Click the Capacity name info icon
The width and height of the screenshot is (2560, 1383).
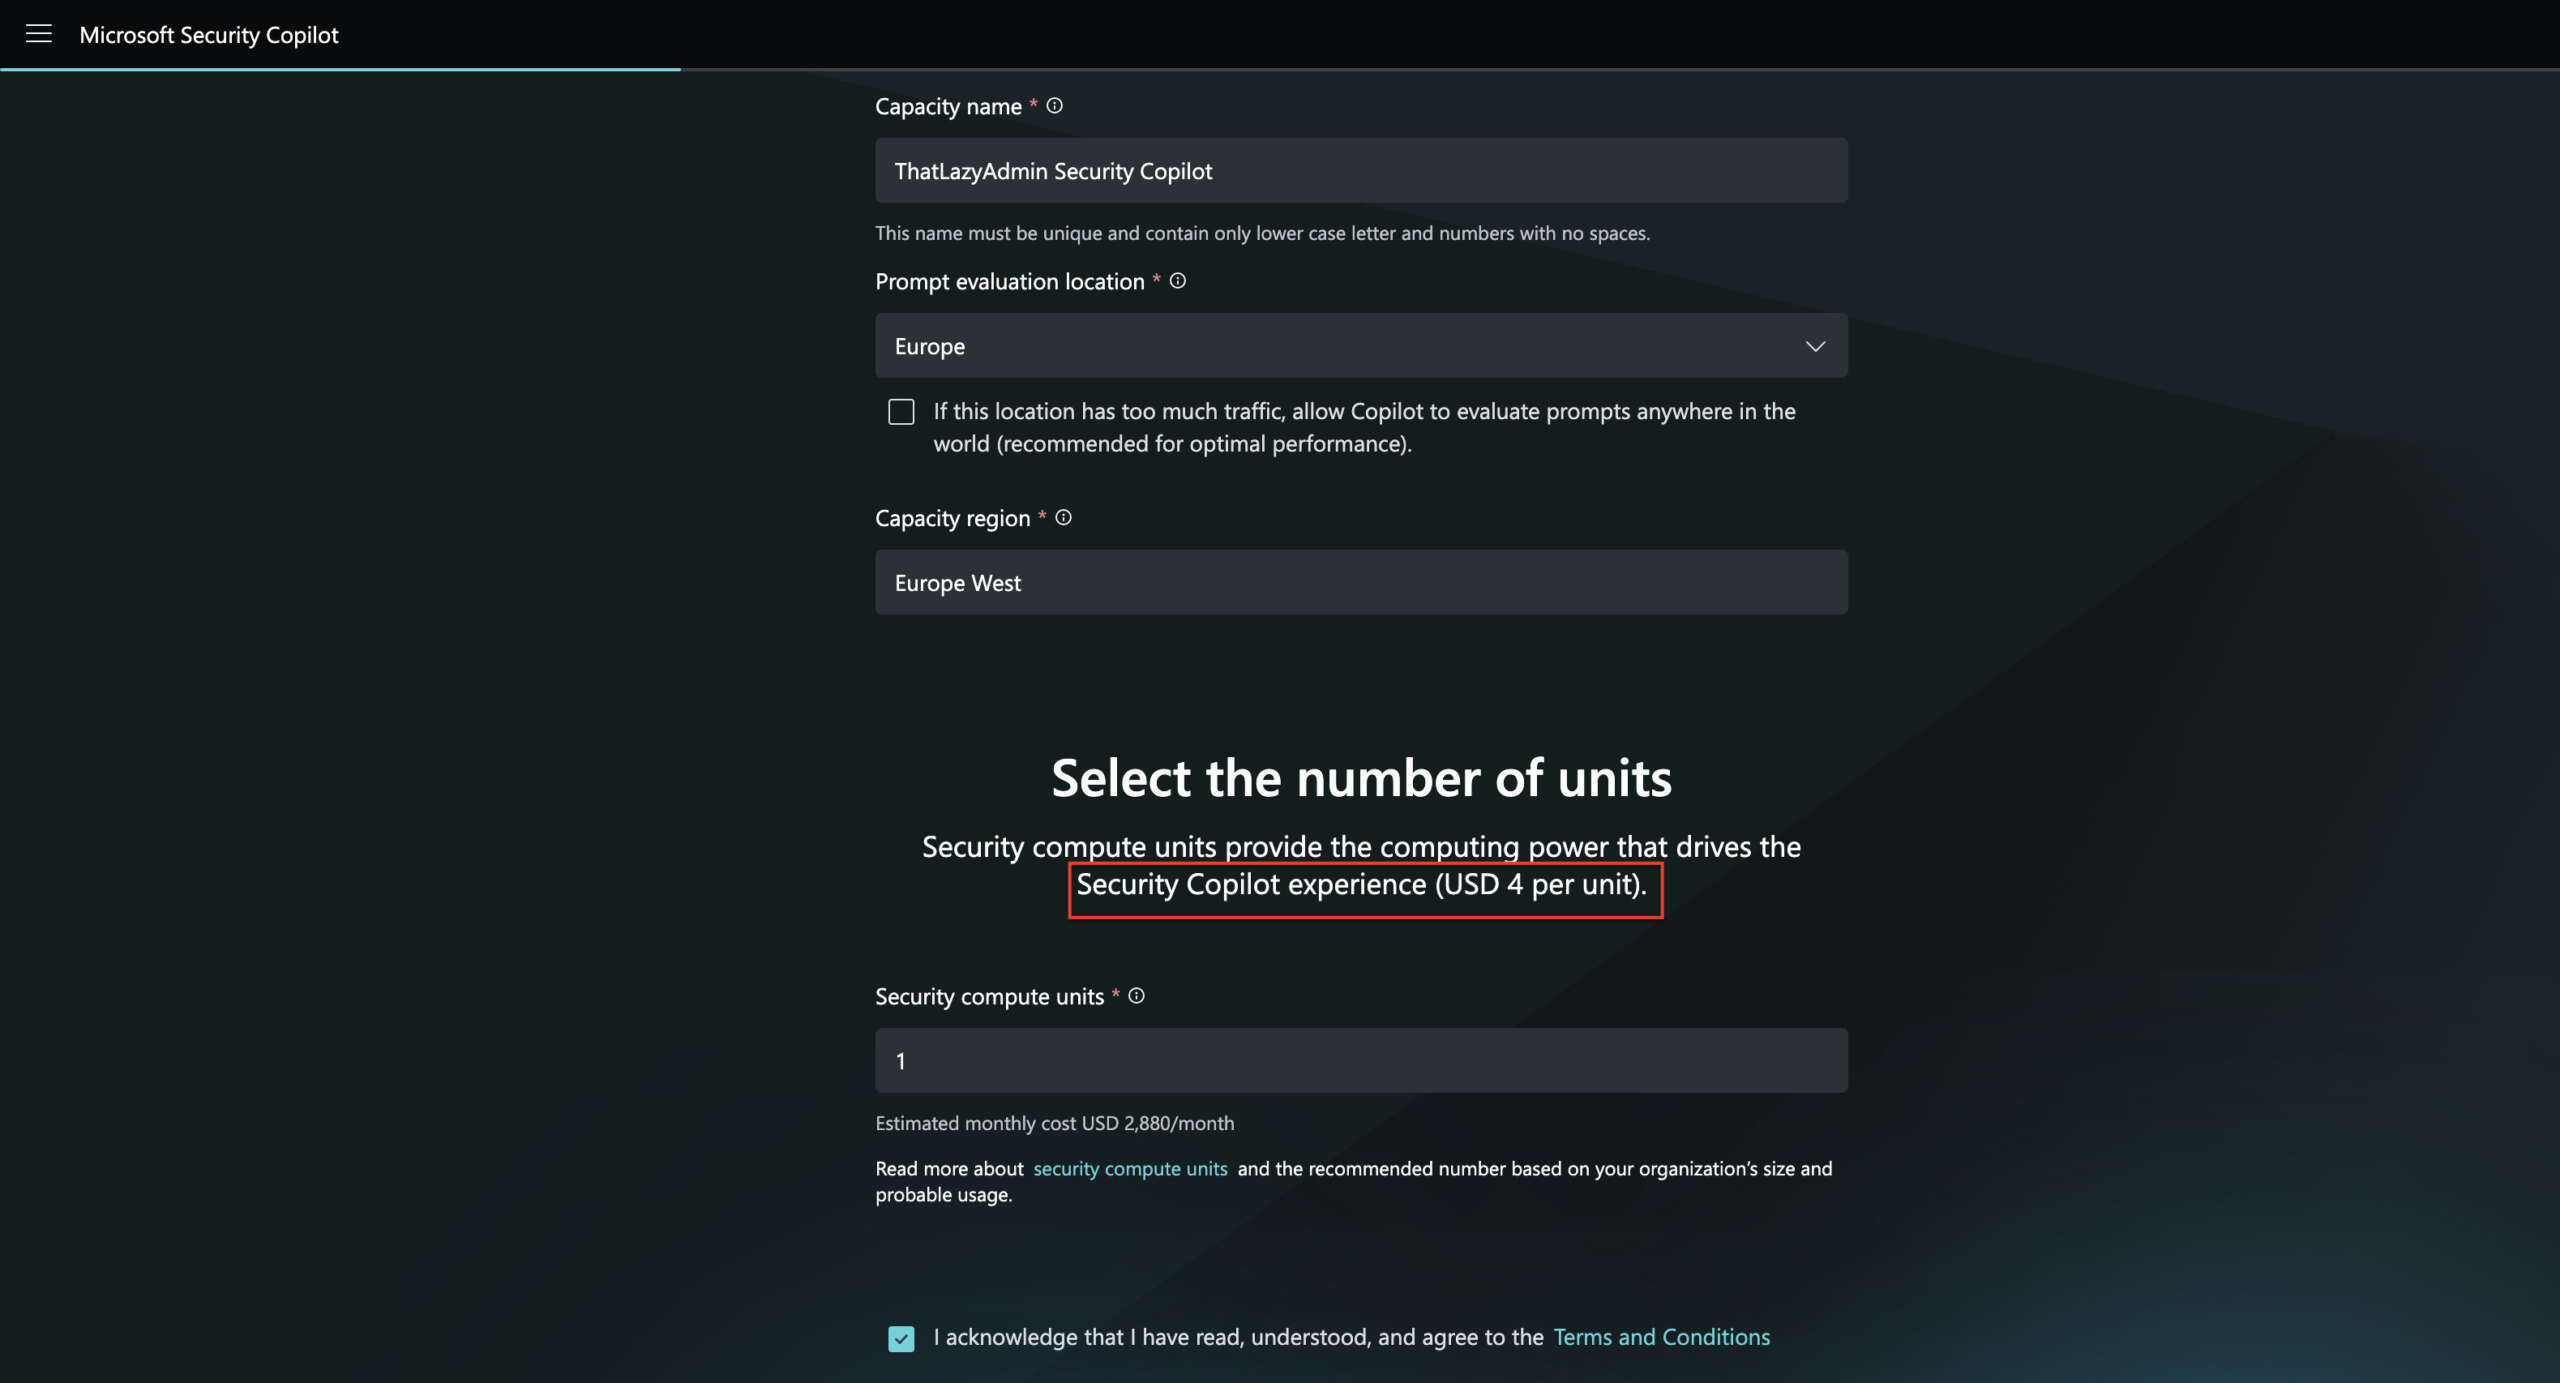[x=1054, y=106]
